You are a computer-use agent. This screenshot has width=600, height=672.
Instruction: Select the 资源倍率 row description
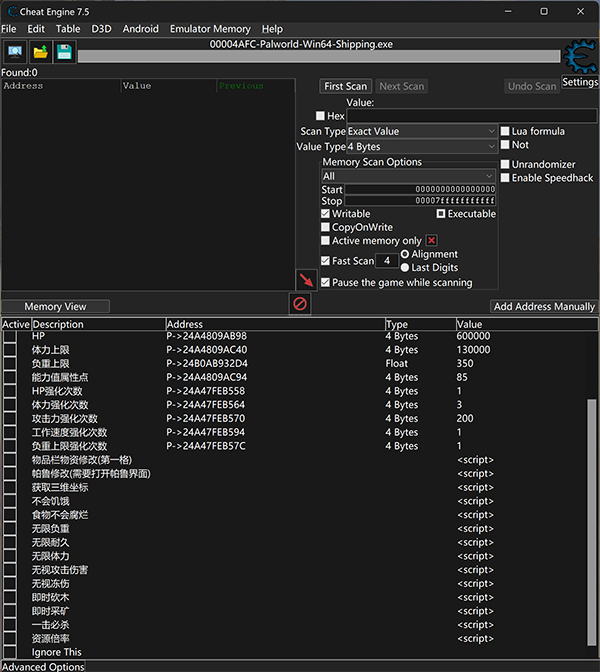click(x=51, y=639)
